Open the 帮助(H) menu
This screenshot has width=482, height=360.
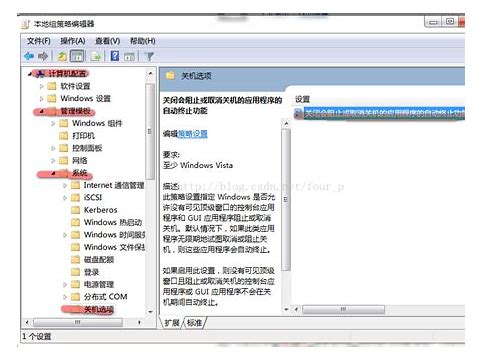pyautogui.click(x=143, y=41)
